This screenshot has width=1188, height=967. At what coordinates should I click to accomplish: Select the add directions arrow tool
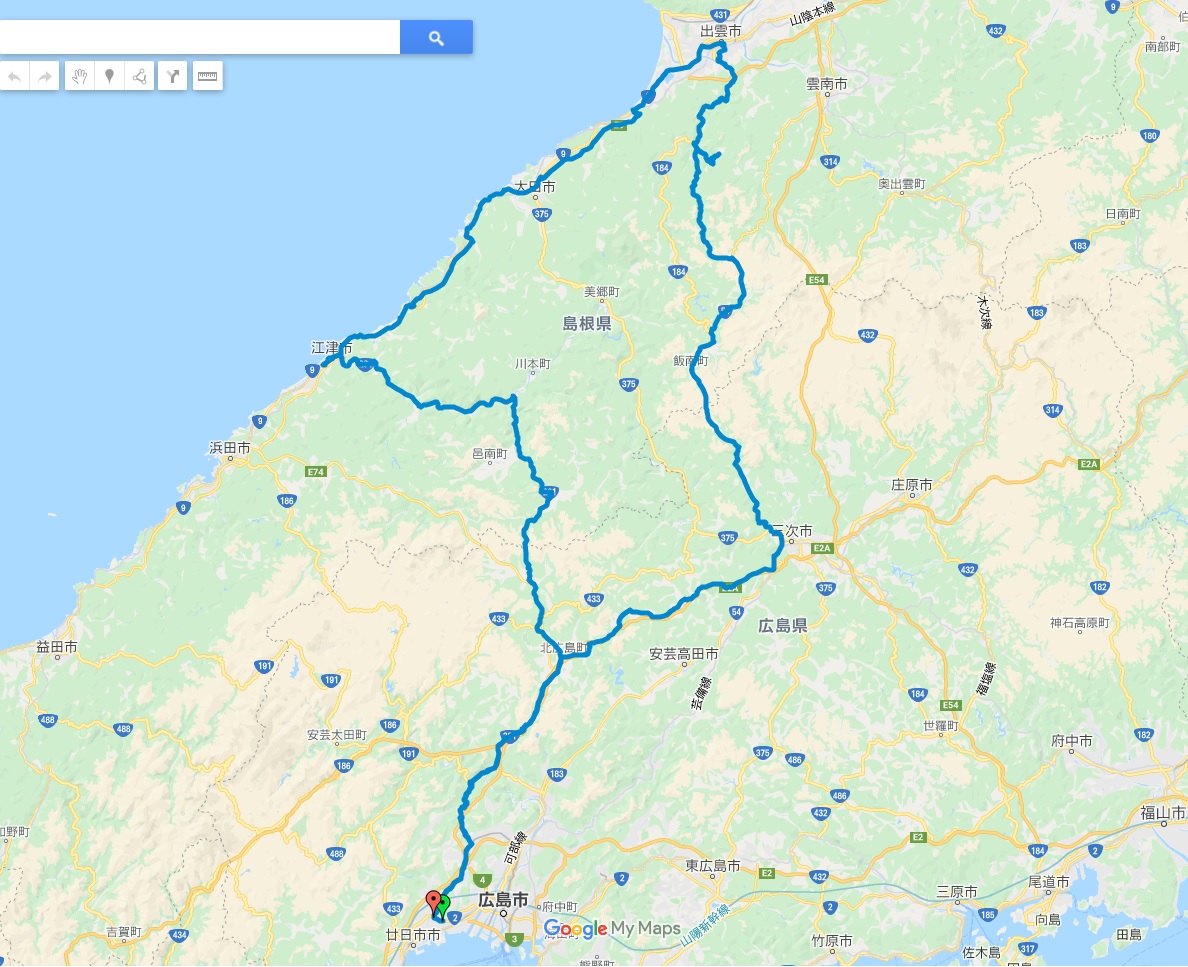click(173, 76)
